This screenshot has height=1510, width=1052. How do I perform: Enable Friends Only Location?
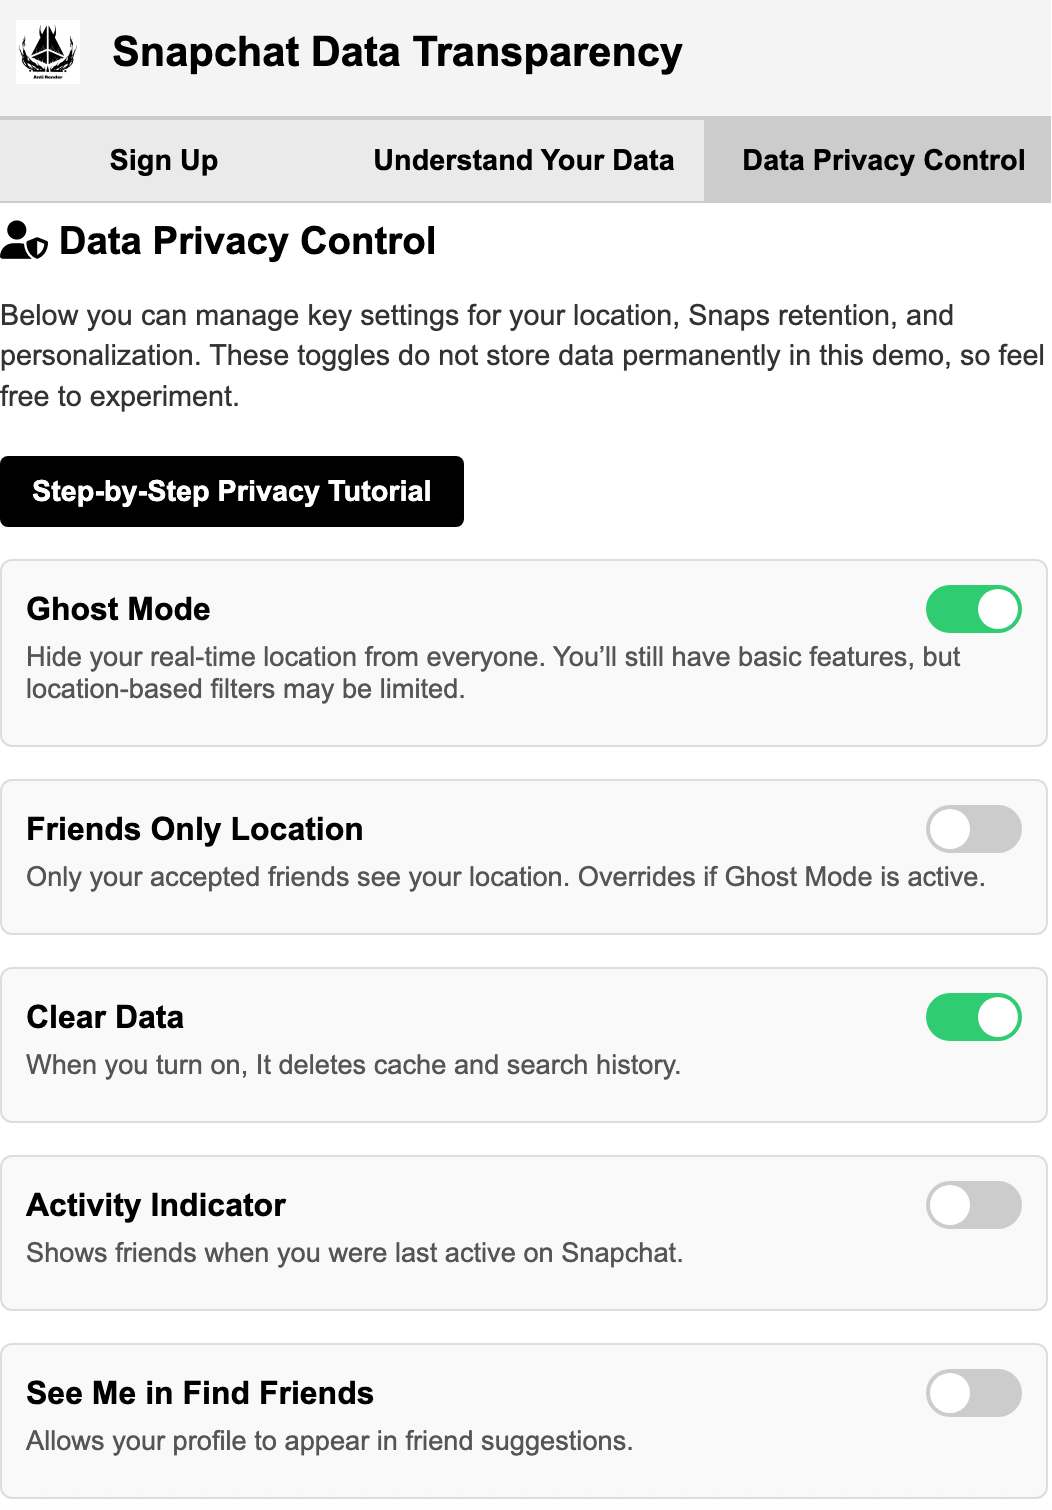pyautogui.click(x=974, y=829)
